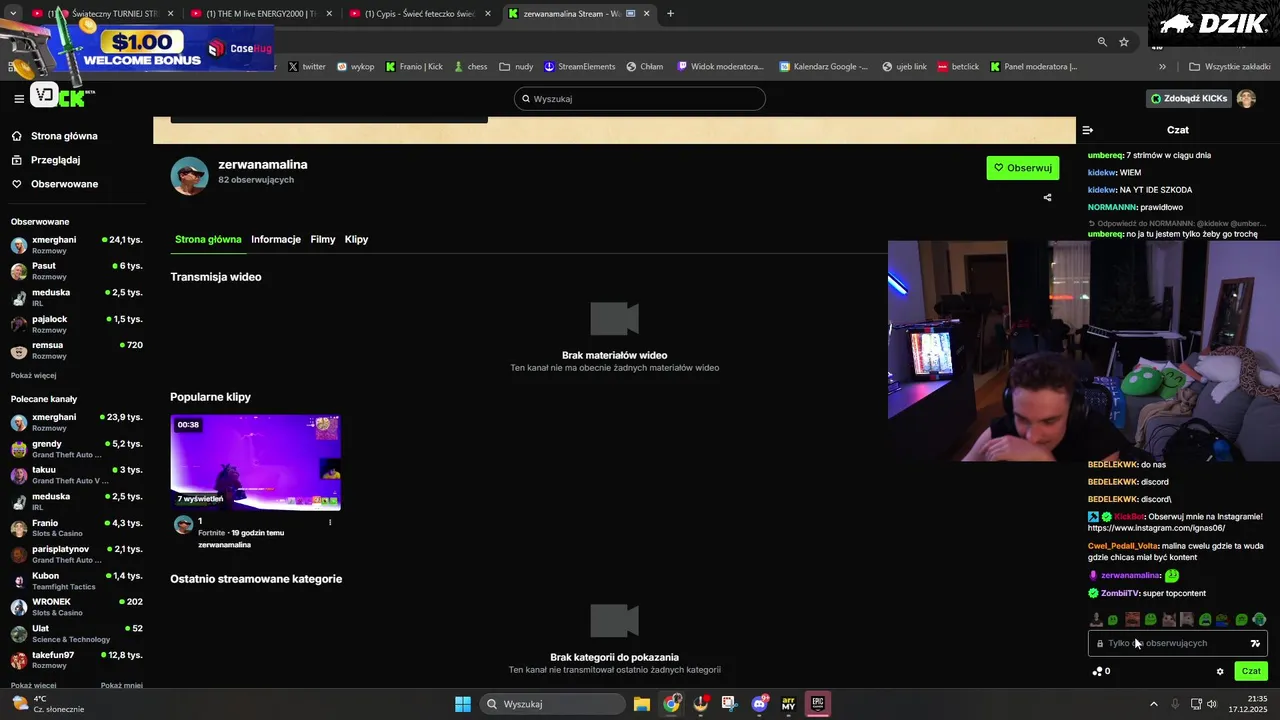Open the nudy bookmarks folder
Image resolution: width=1280 pixels, height=720 pixels.
[x=516, y=67]
